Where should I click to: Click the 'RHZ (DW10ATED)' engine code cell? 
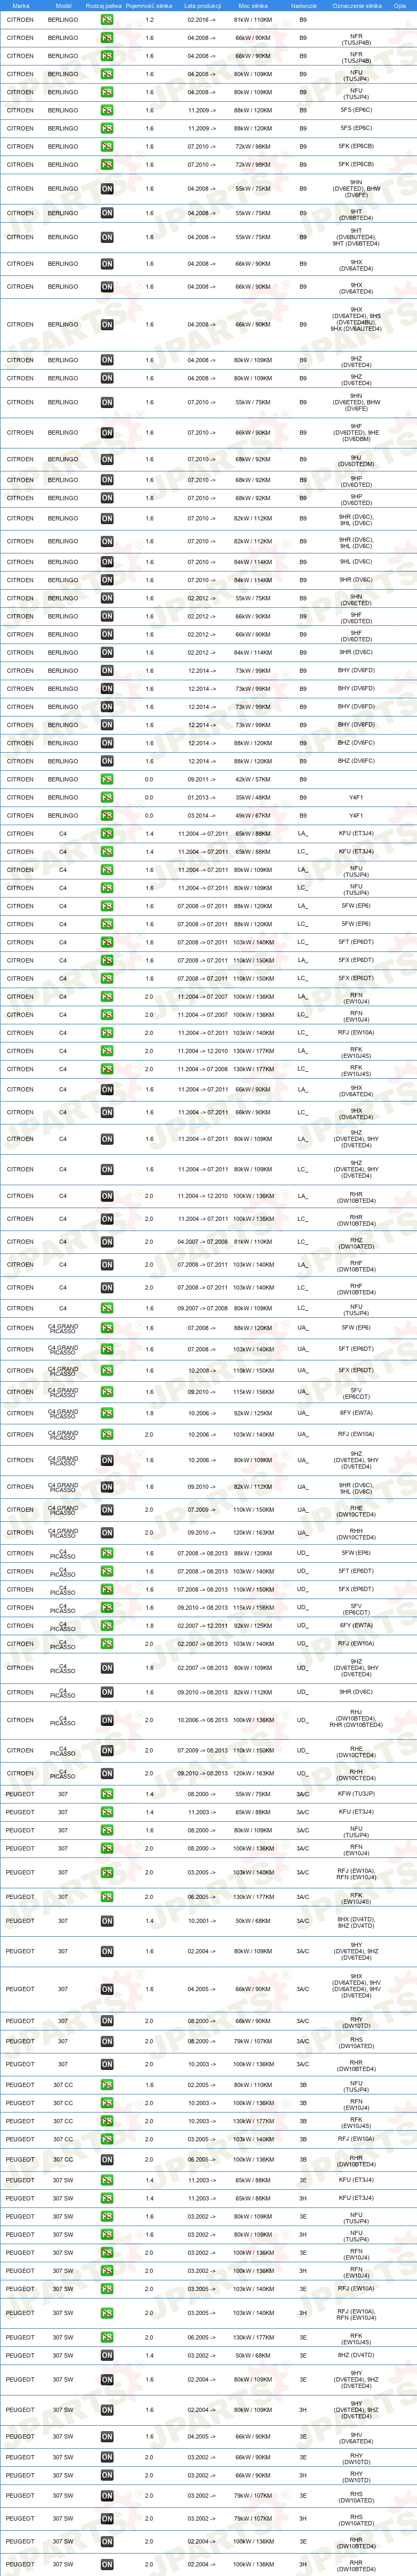pyautogui.click(x=357, y=1243)
